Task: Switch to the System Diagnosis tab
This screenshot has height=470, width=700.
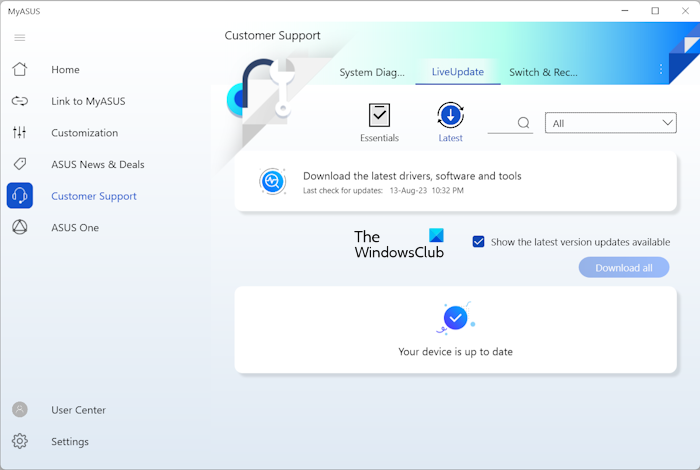Action: click(372, 72)
